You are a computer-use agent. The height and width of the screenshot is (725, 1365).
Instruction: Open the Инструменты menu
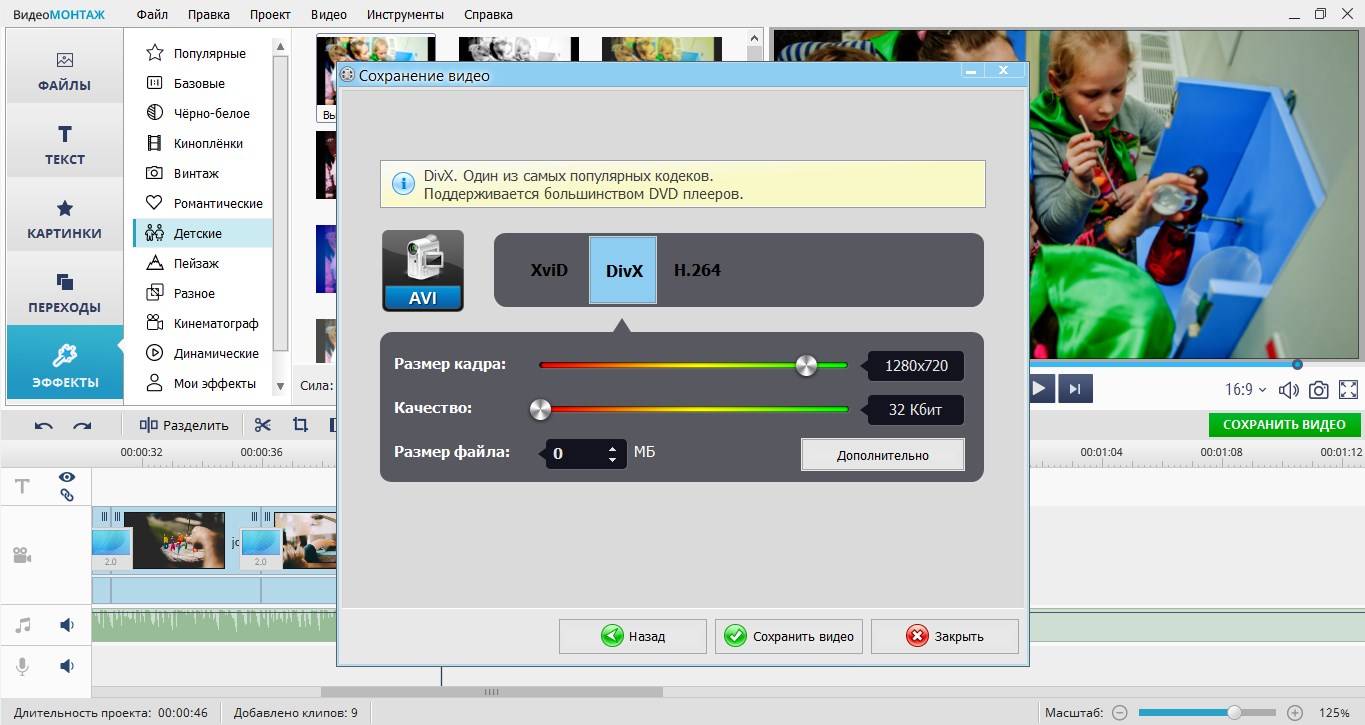tap(405, 14)
